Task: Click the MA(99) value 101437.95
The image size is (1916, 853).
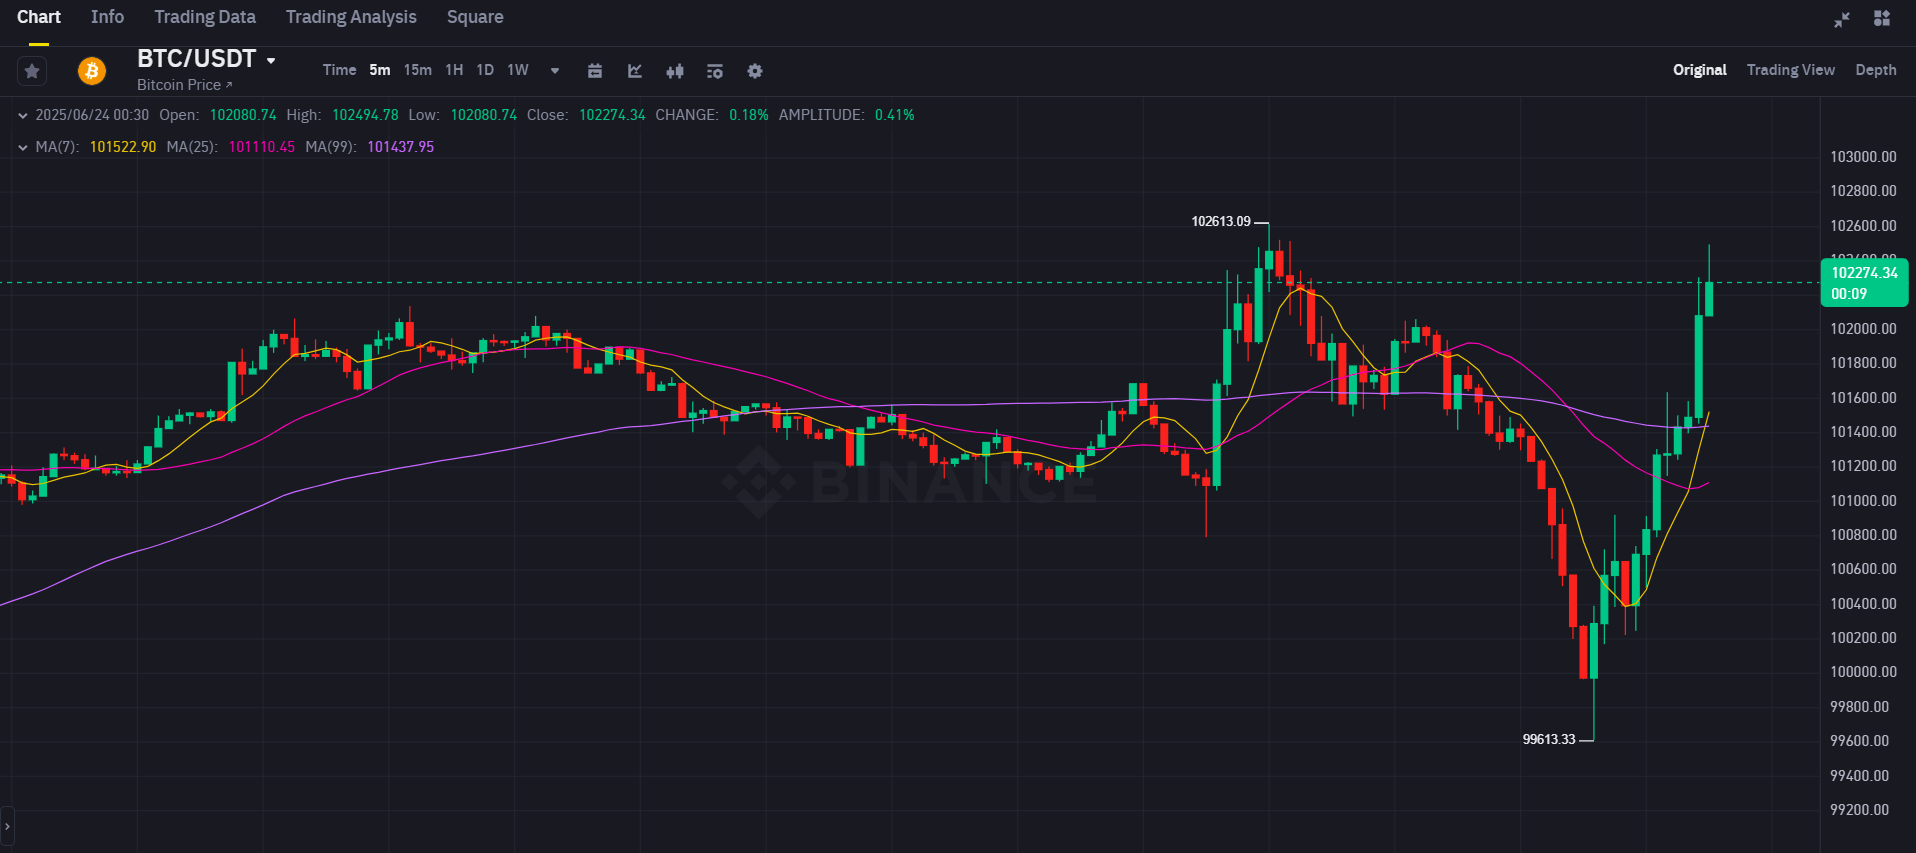Action: pos(400,147)
